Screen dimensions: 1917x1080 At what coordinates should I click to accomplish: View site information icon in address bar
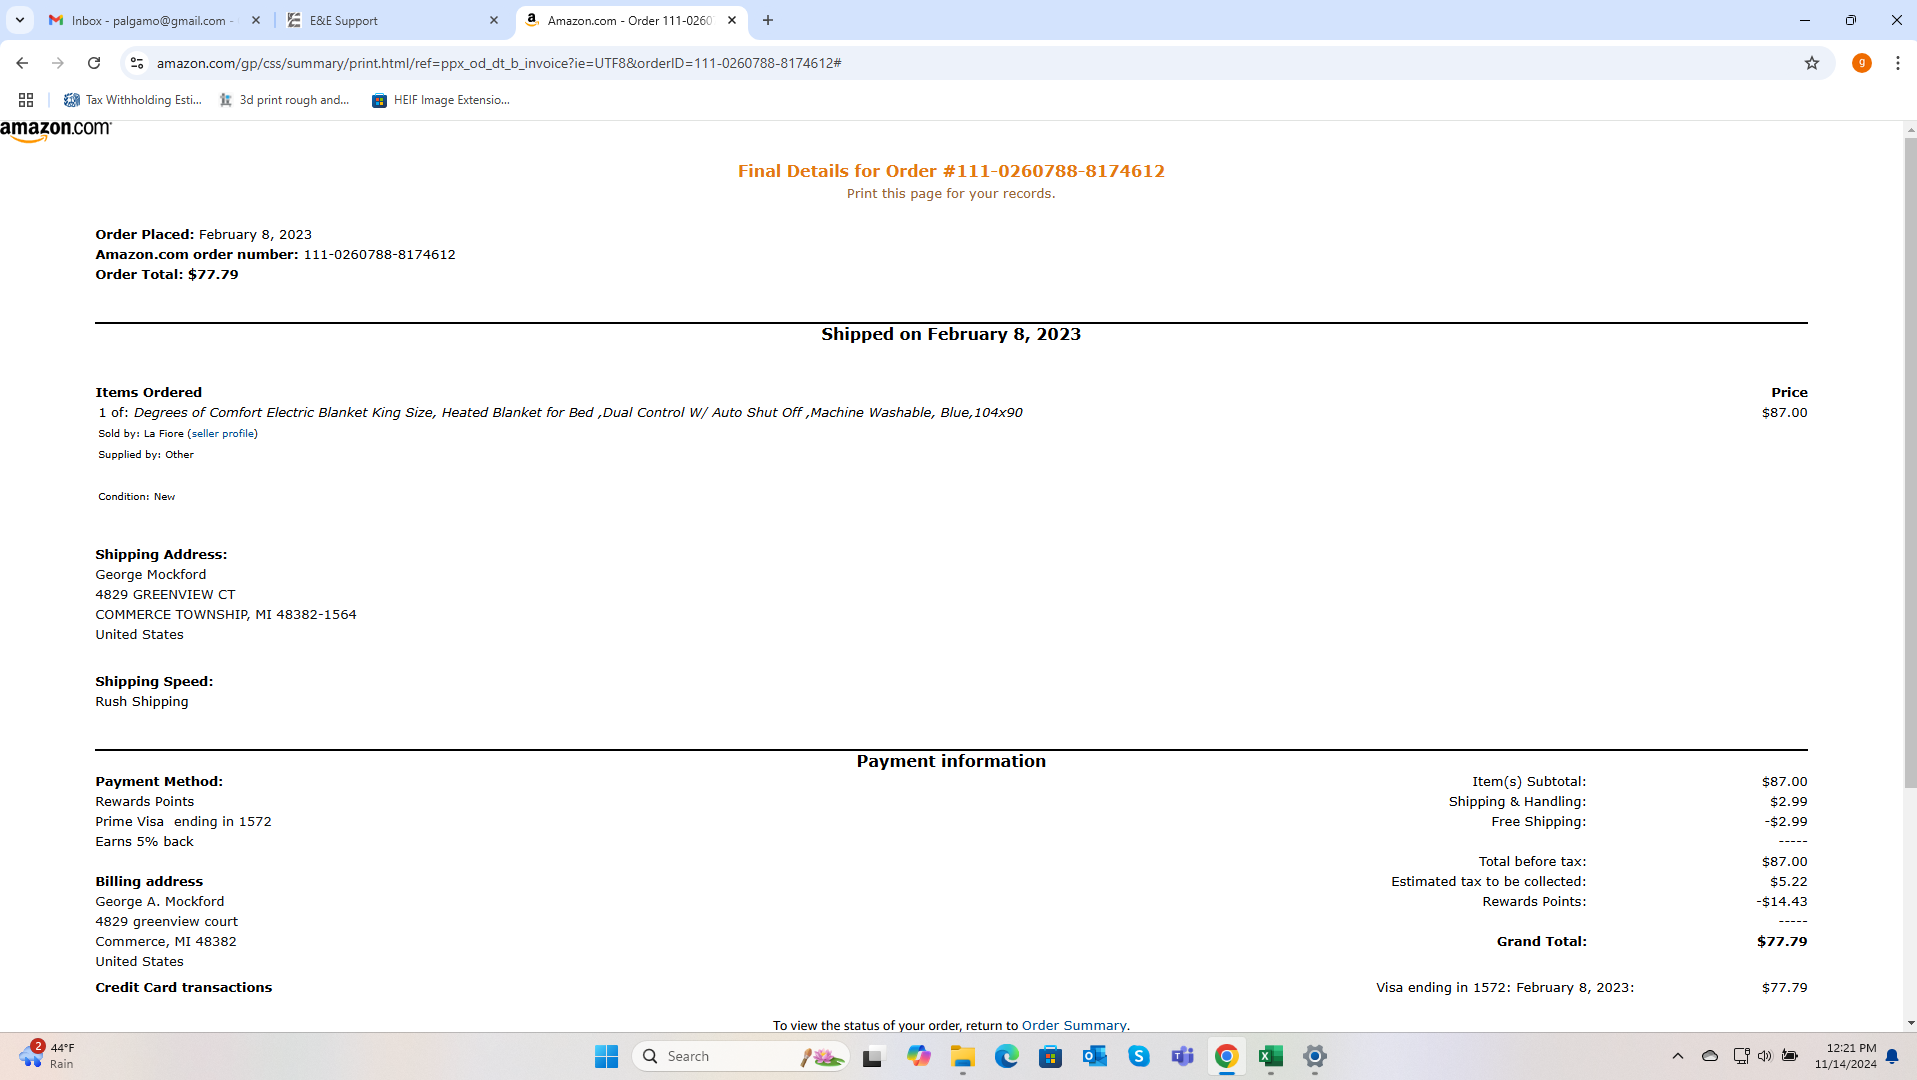coord(137,63)
